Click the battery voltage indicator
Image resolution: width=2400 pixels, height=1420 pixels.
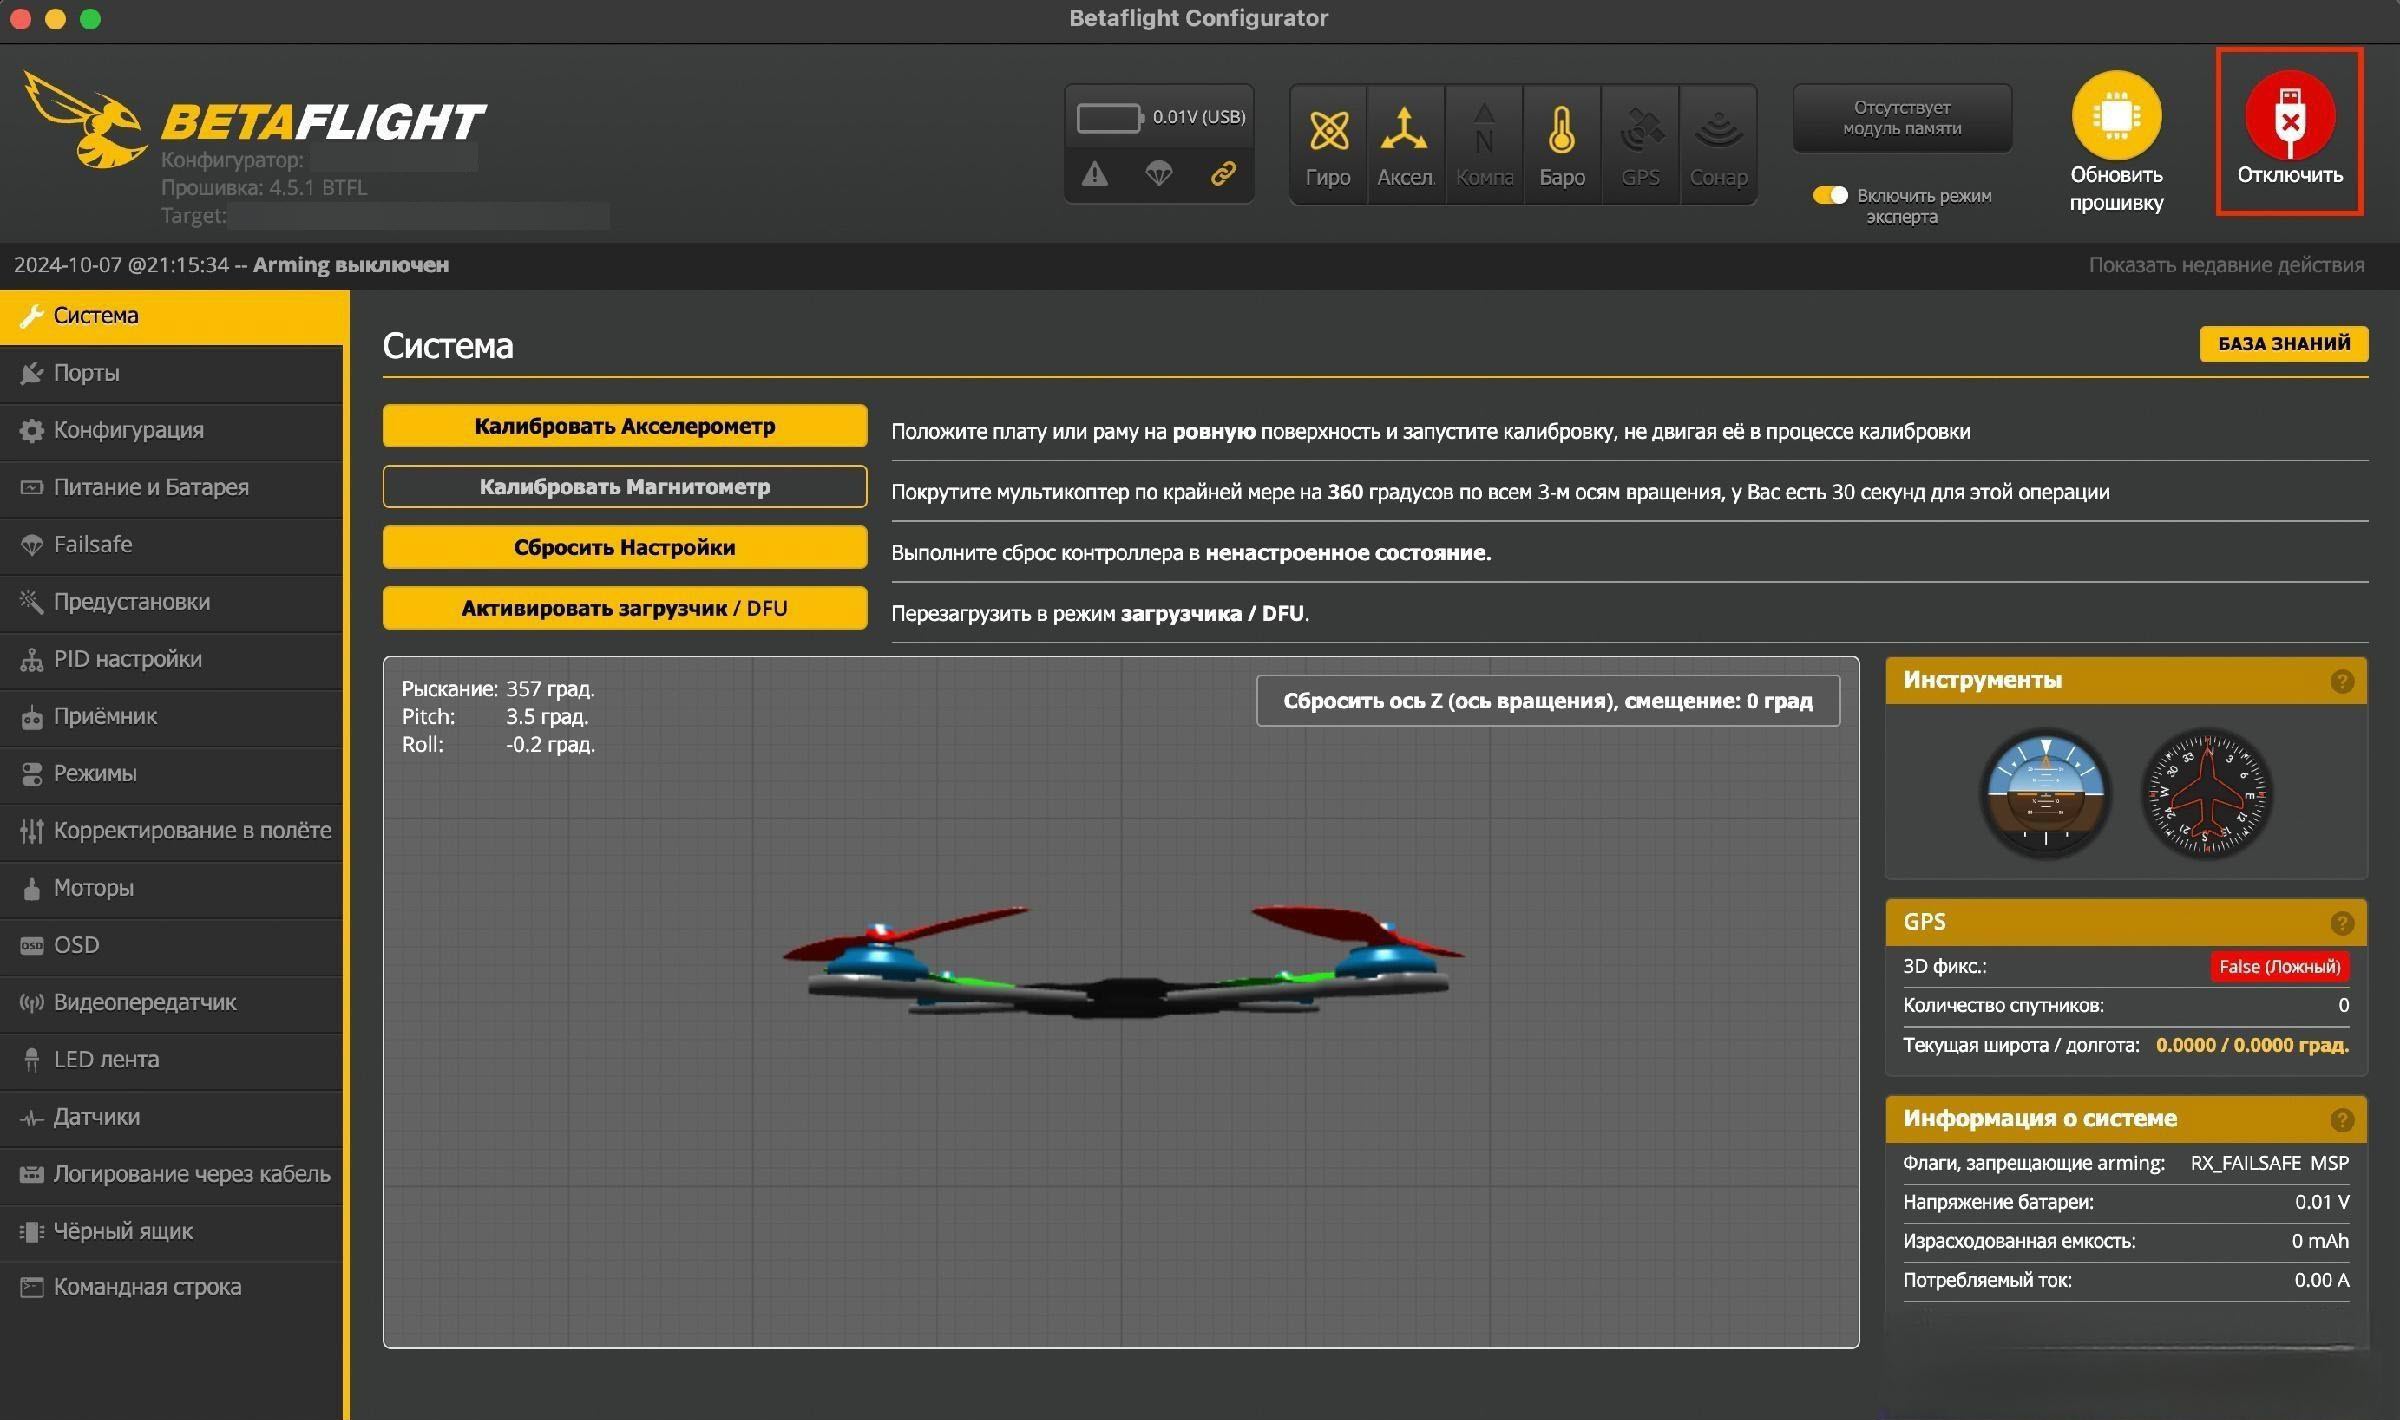[1160, 117]
